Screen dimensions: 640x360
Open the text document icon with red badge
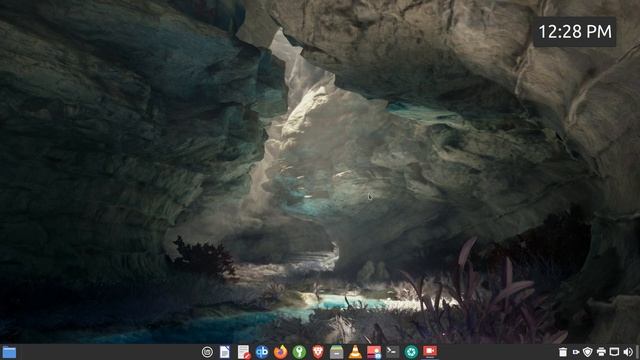[x=244, y=352]
